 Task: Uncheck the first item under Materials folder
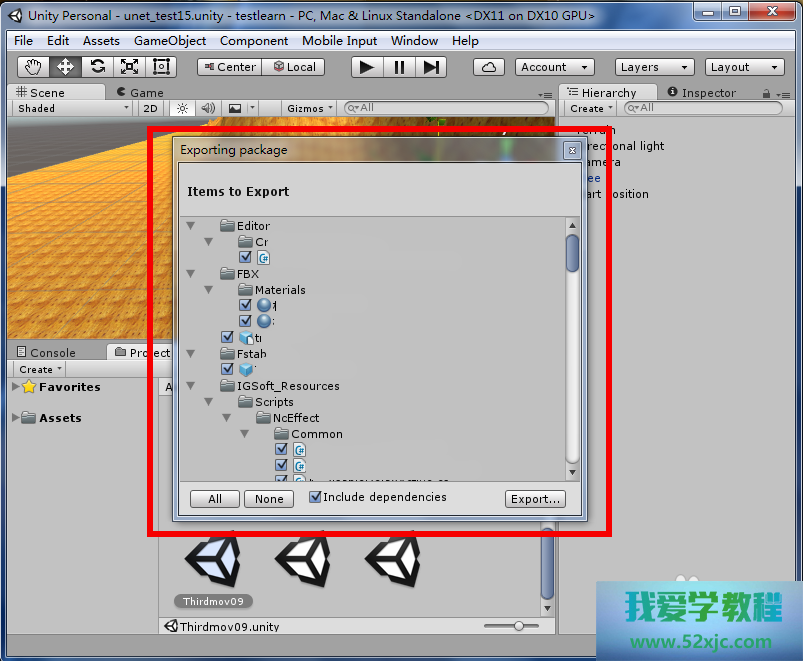pyautogui.click(x=245, y=305)
